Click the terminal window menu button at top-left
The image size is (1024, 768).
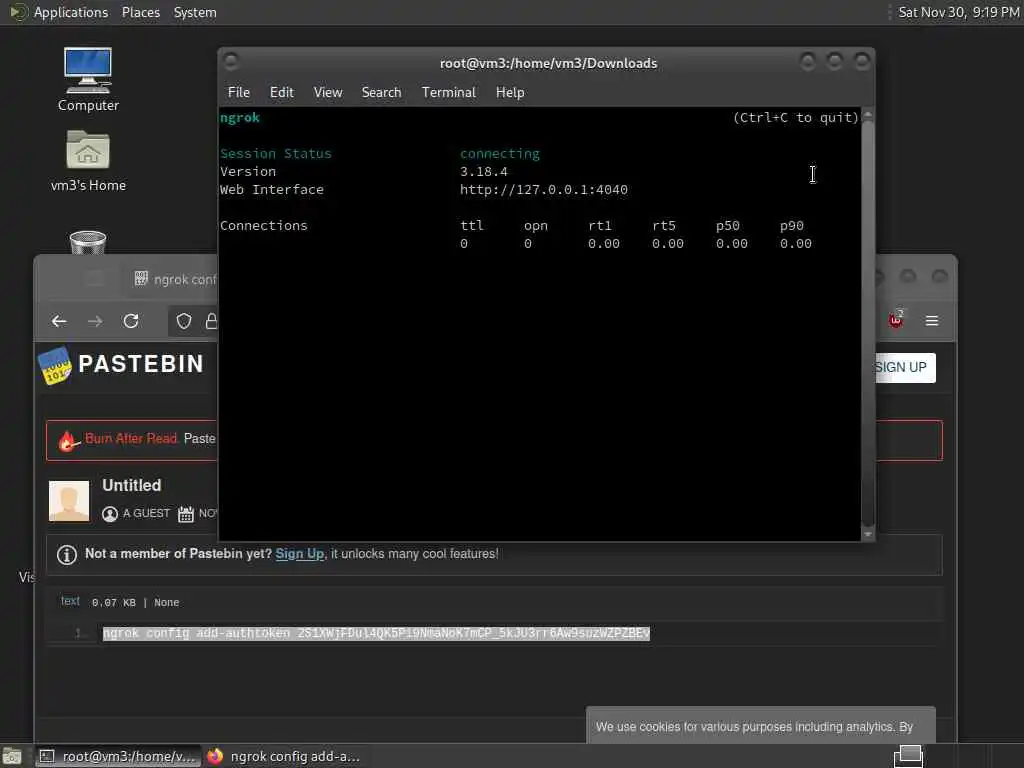(x=231, y=61)
